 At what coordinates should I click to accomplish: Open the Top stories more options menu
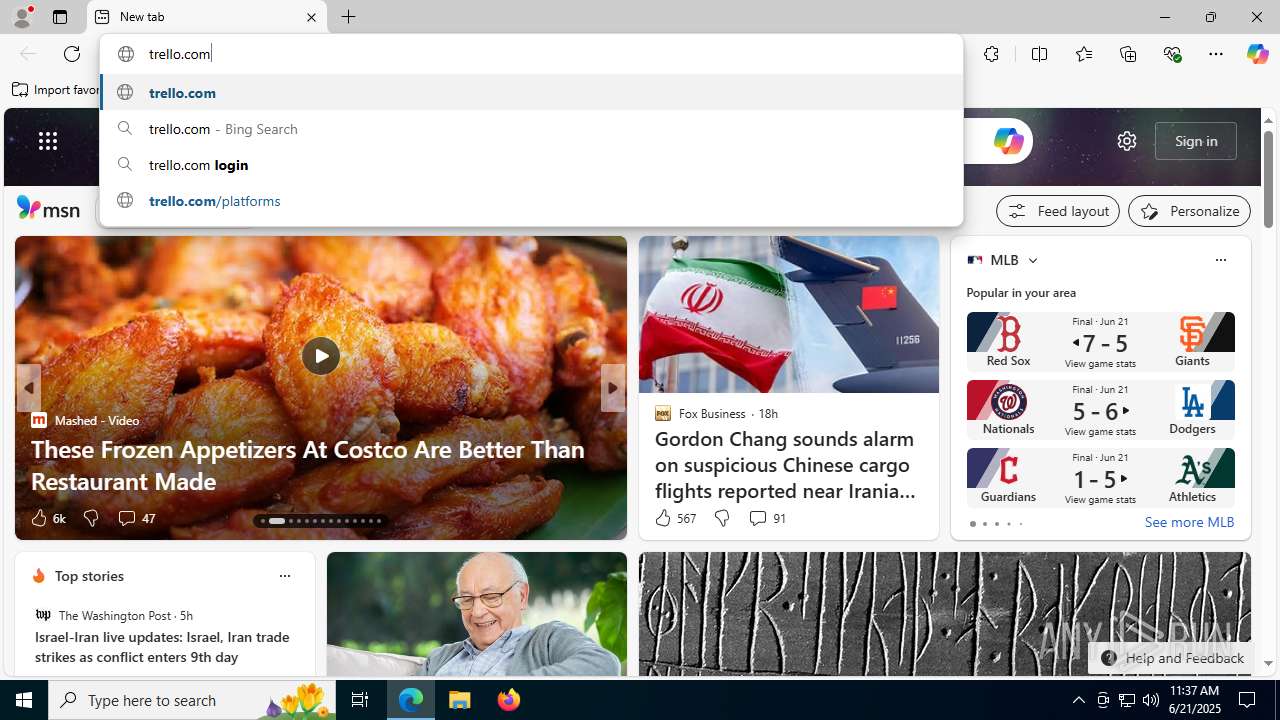(284, 576)
